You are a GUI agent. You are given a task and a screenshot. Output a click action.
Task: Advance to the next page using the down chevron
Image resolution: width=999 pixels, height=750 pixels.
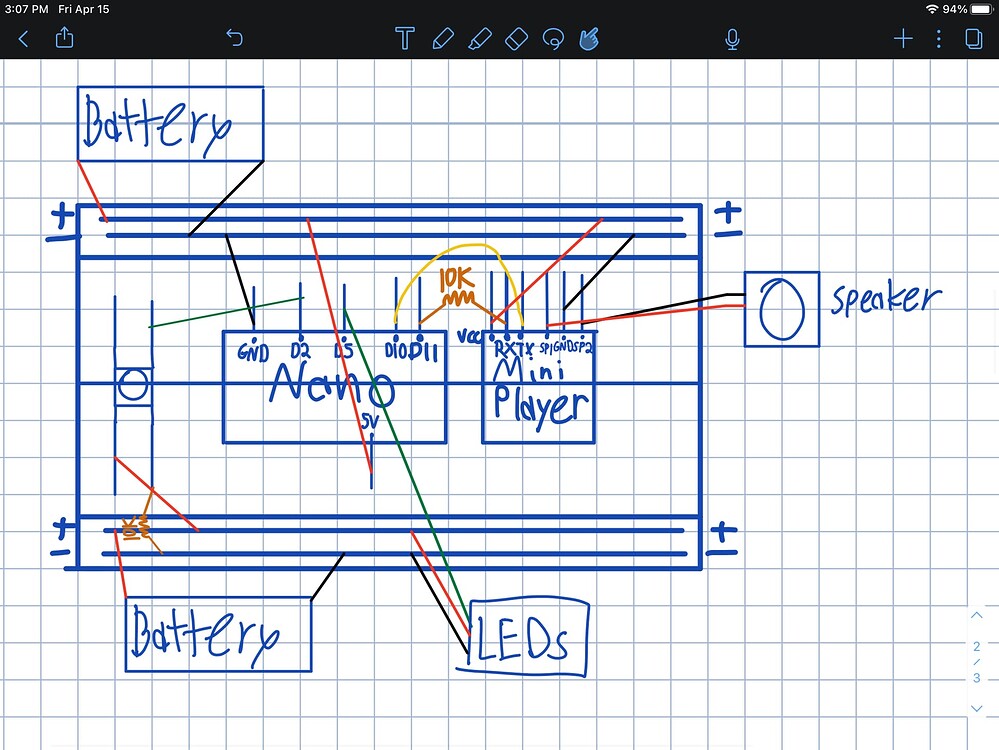(x=976, y=708)
